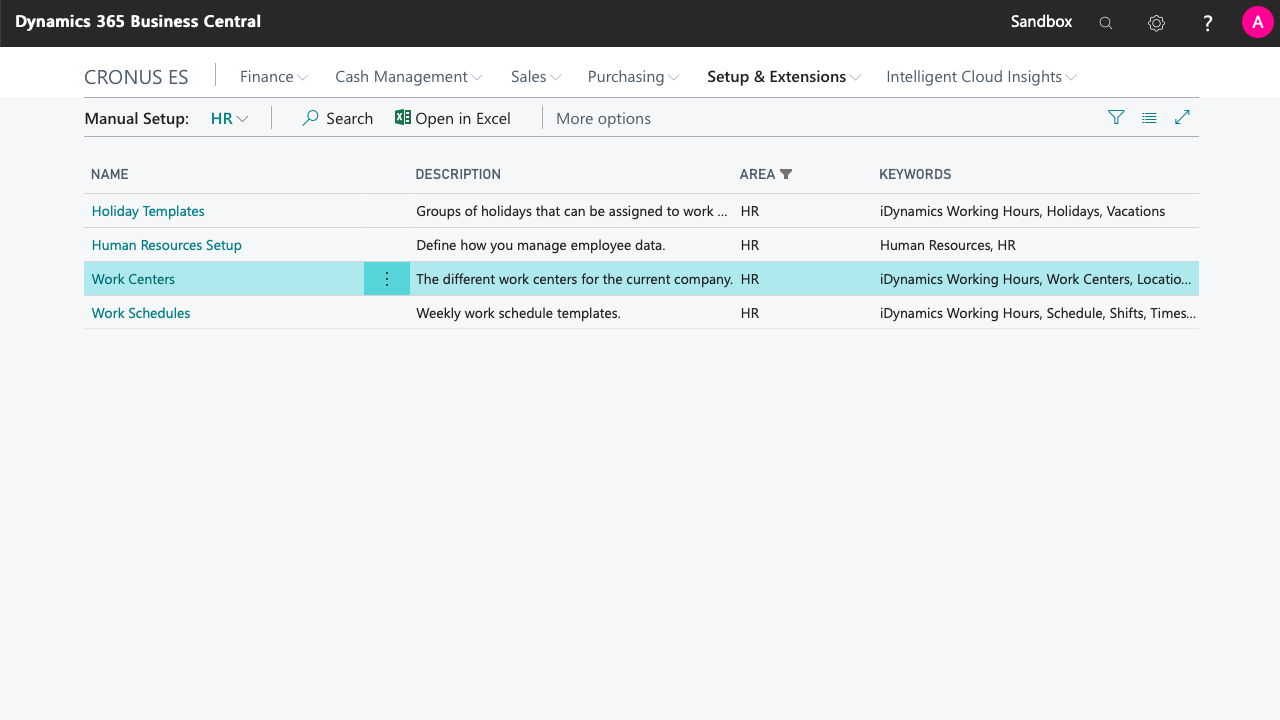Open the Holiday Templates setup page

coord(148,211)
